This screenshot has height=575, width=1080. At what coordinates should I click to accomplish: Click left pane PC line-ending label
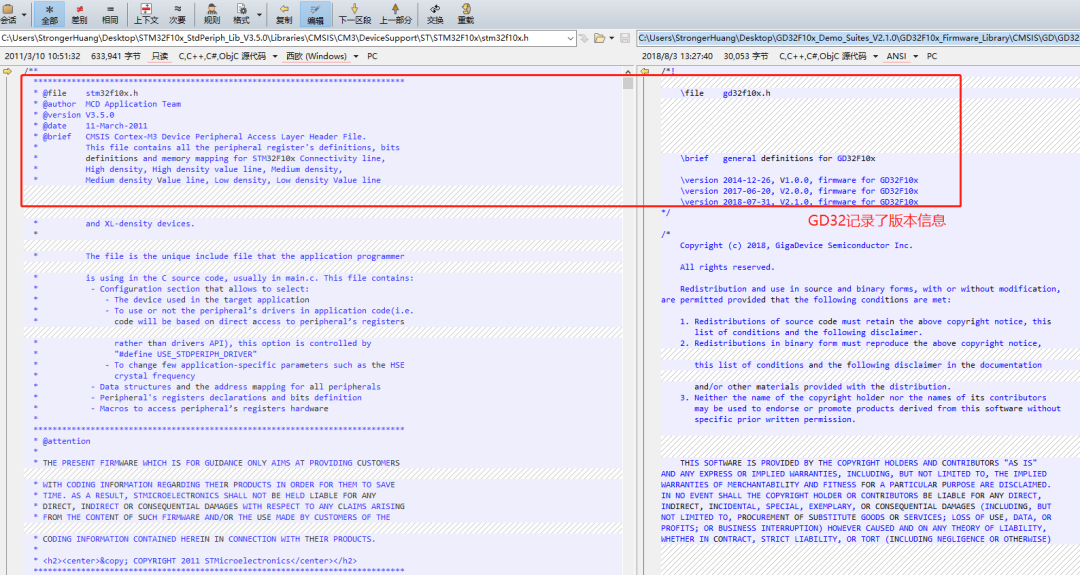click(372, 56)
